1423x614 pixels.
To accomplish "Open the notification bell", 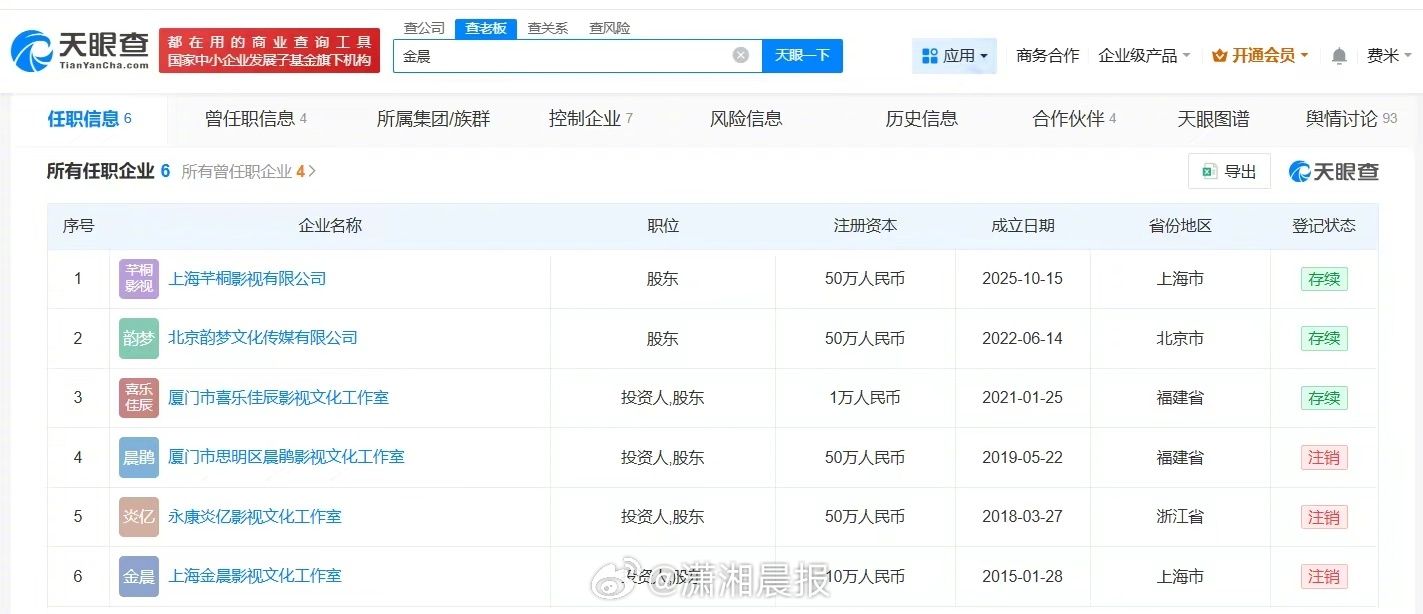I will (1339, 56).
